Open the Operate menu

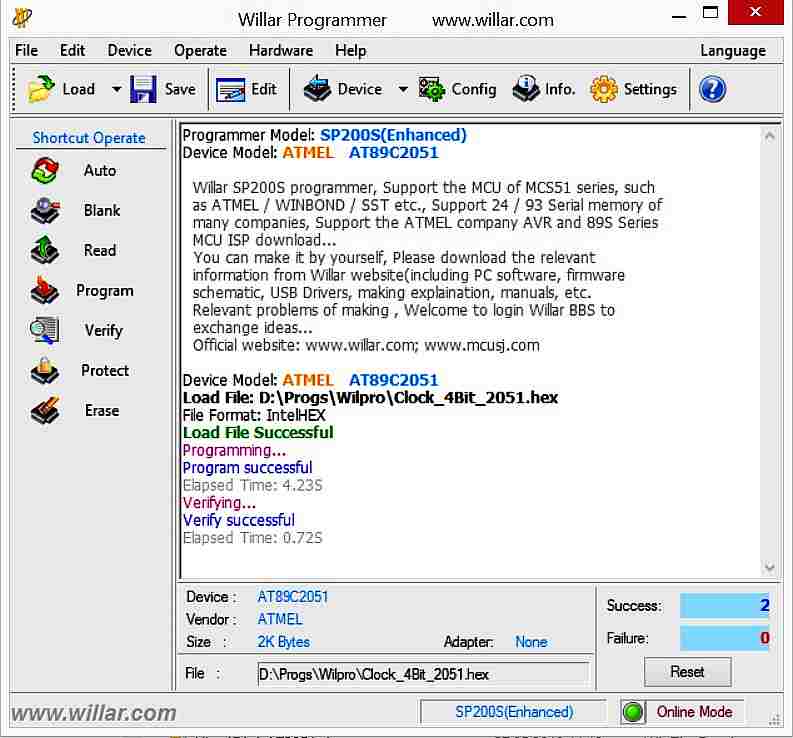200,51
